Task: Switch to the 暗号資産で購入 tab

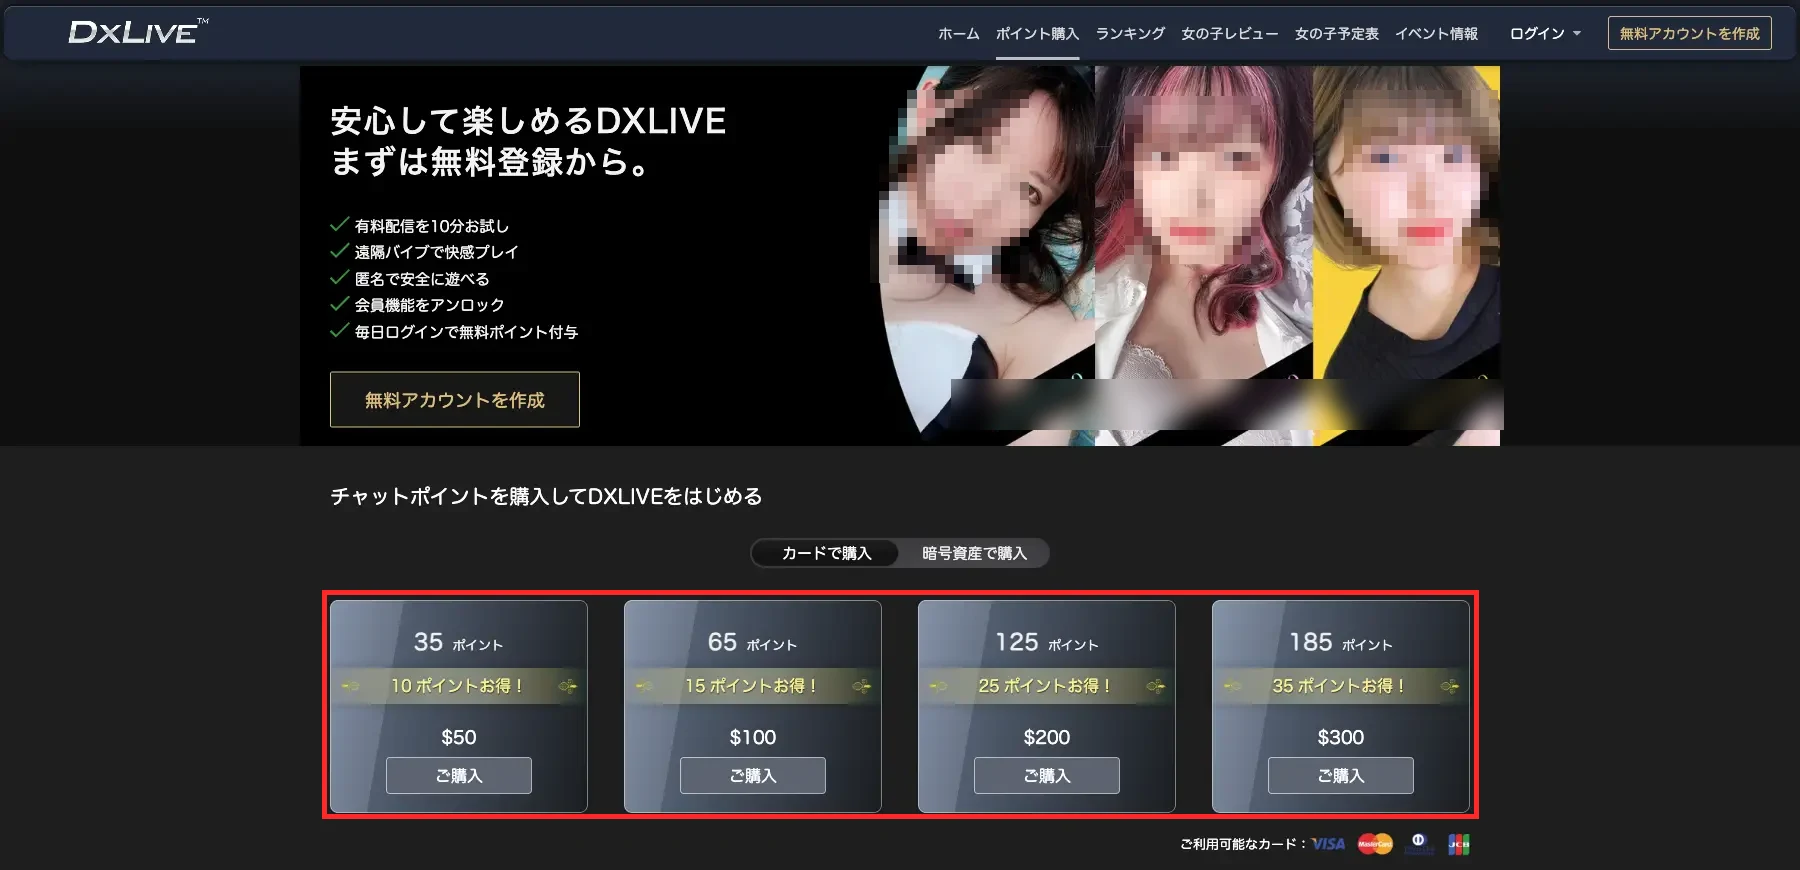Action: [x=974, y=553]
